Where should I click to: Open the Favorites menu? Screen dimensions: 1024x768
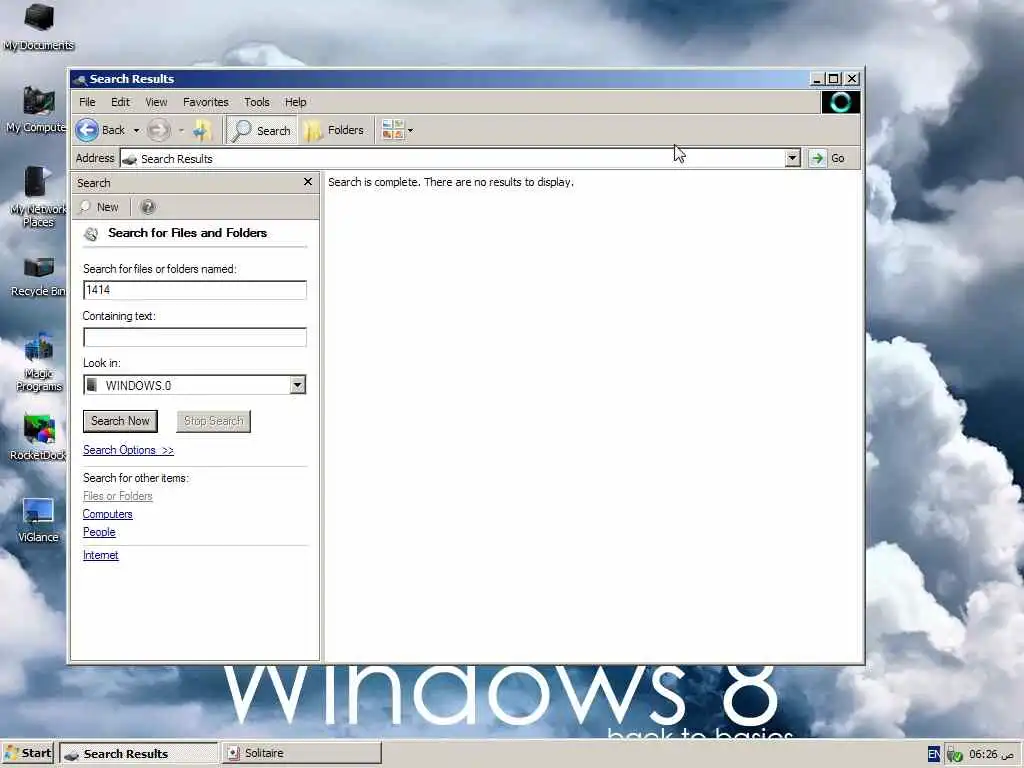point(206,102)
